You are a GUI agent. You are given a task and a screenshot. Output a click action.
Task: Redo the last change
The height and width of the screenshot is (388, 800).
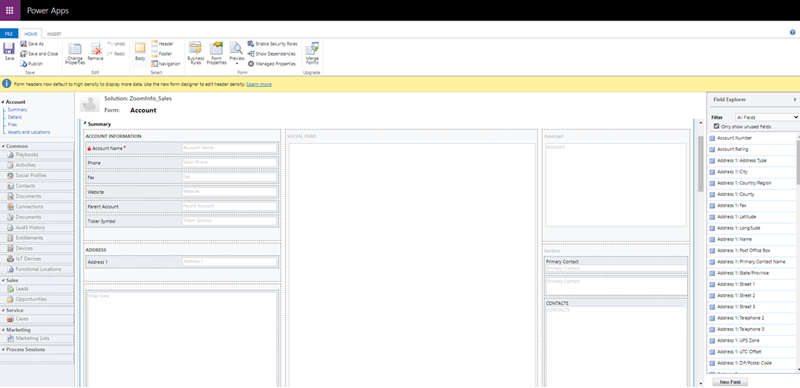116,54
